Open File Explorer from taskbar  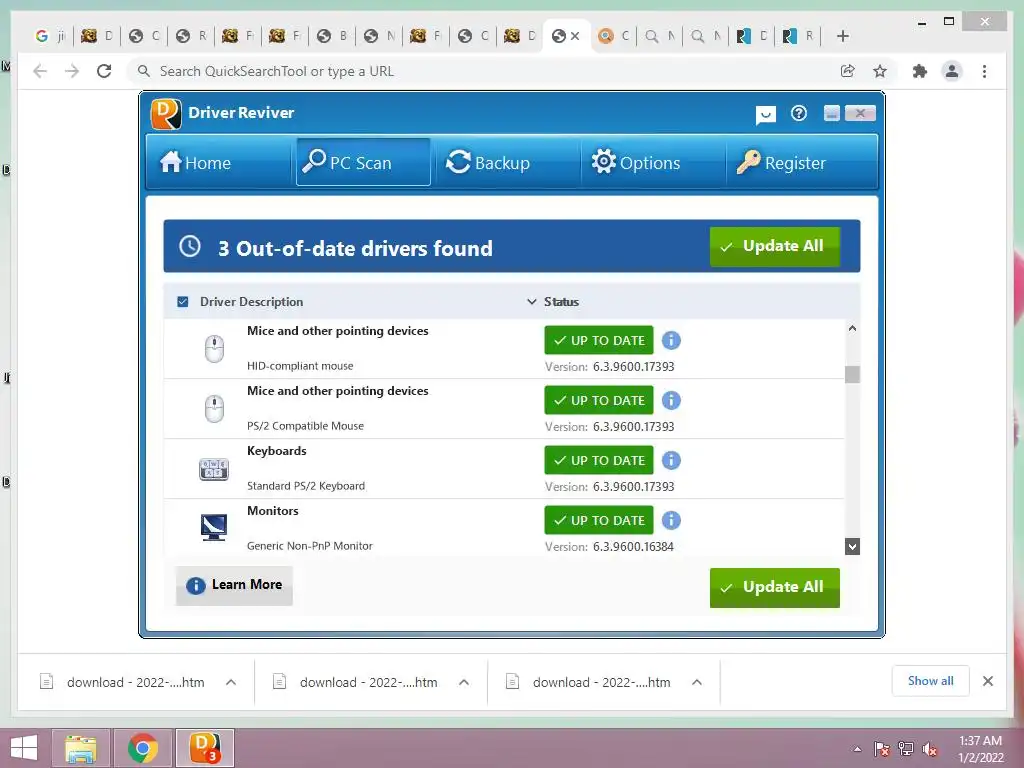(80, 748)
